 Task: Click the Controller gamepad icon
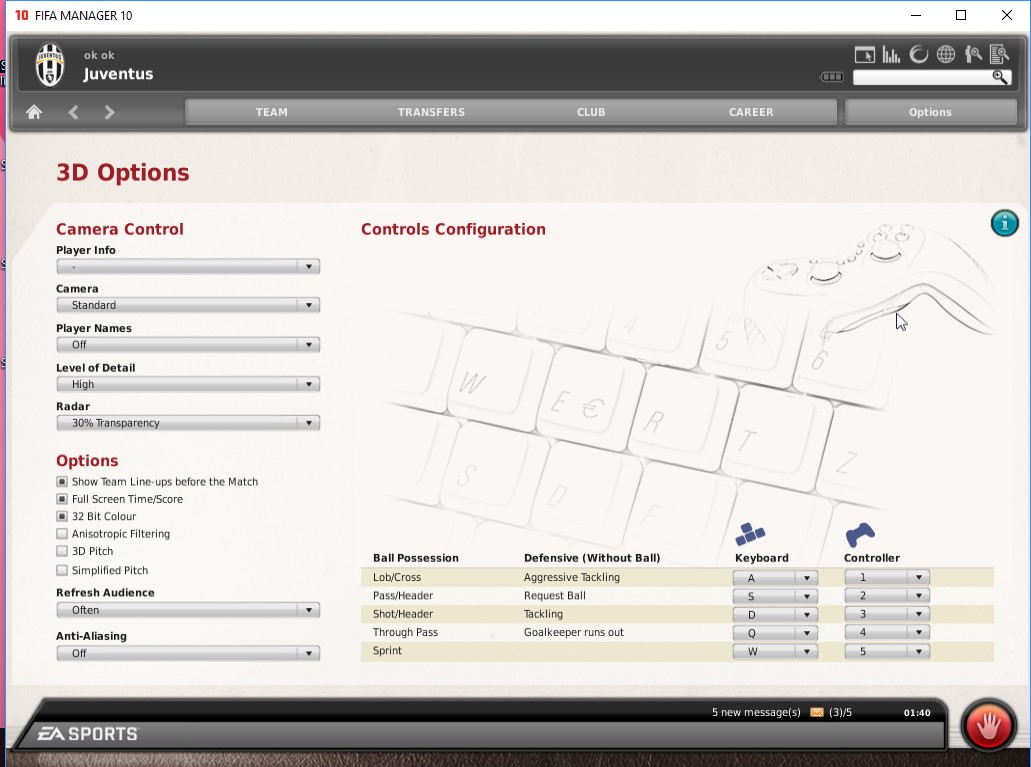click(x=859, y=535)
